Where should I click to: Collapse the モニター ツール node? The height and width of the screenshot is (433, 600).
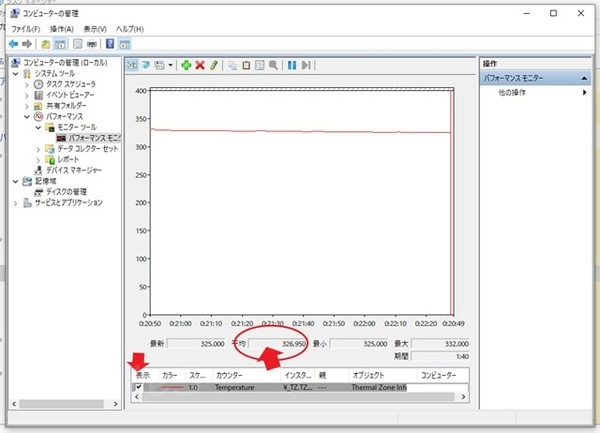tap(38, 127)
